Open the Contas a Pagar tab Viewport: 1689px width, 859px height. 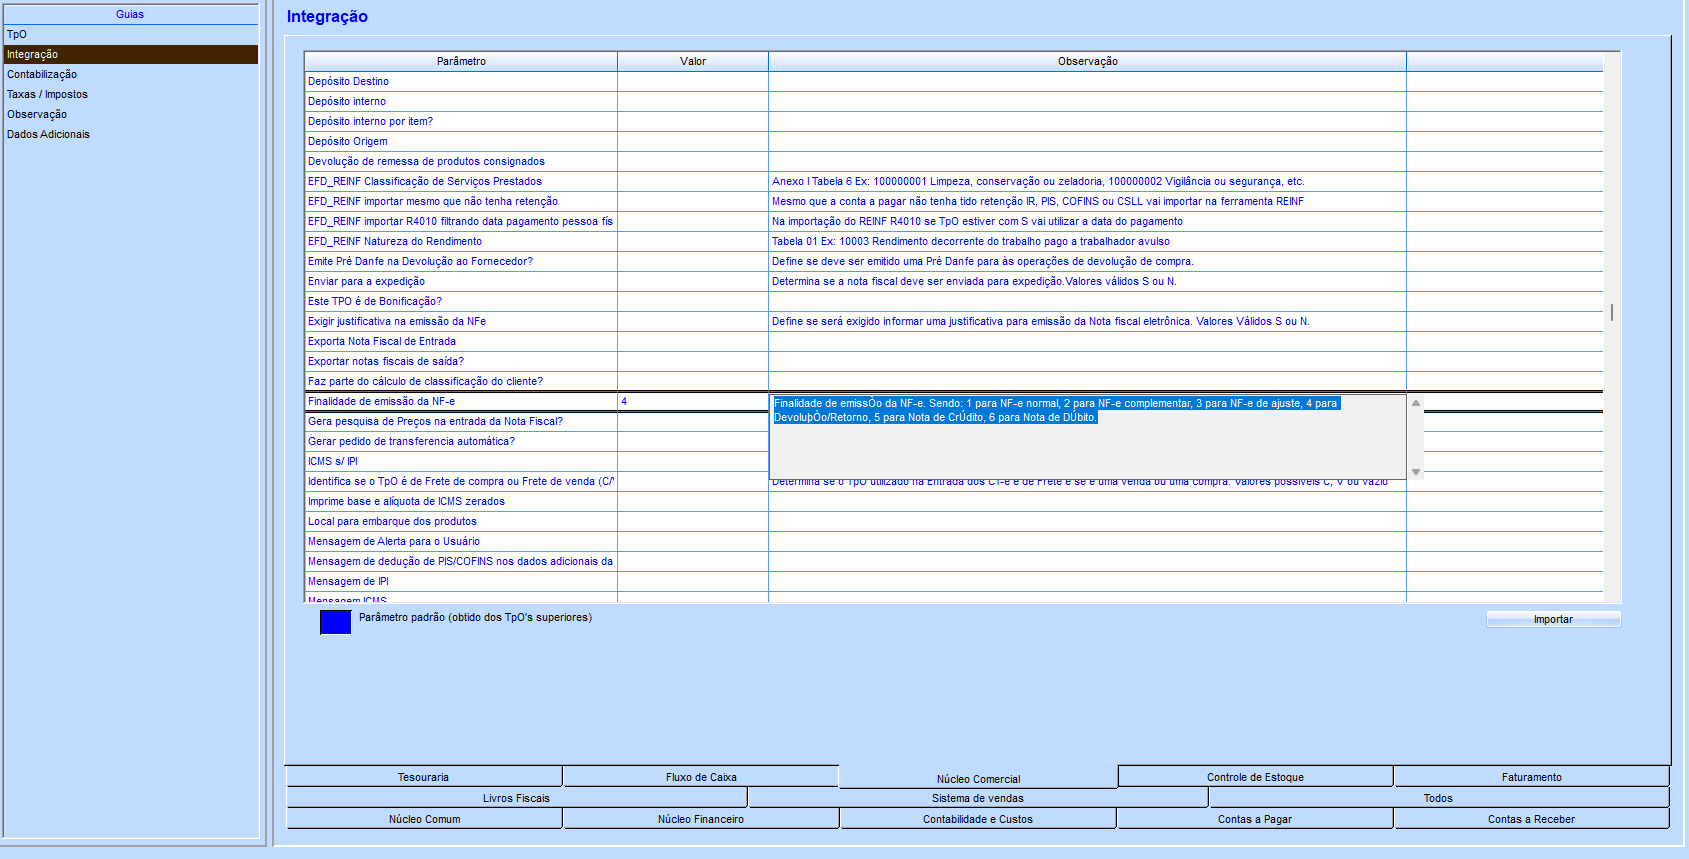[1254, 819]
